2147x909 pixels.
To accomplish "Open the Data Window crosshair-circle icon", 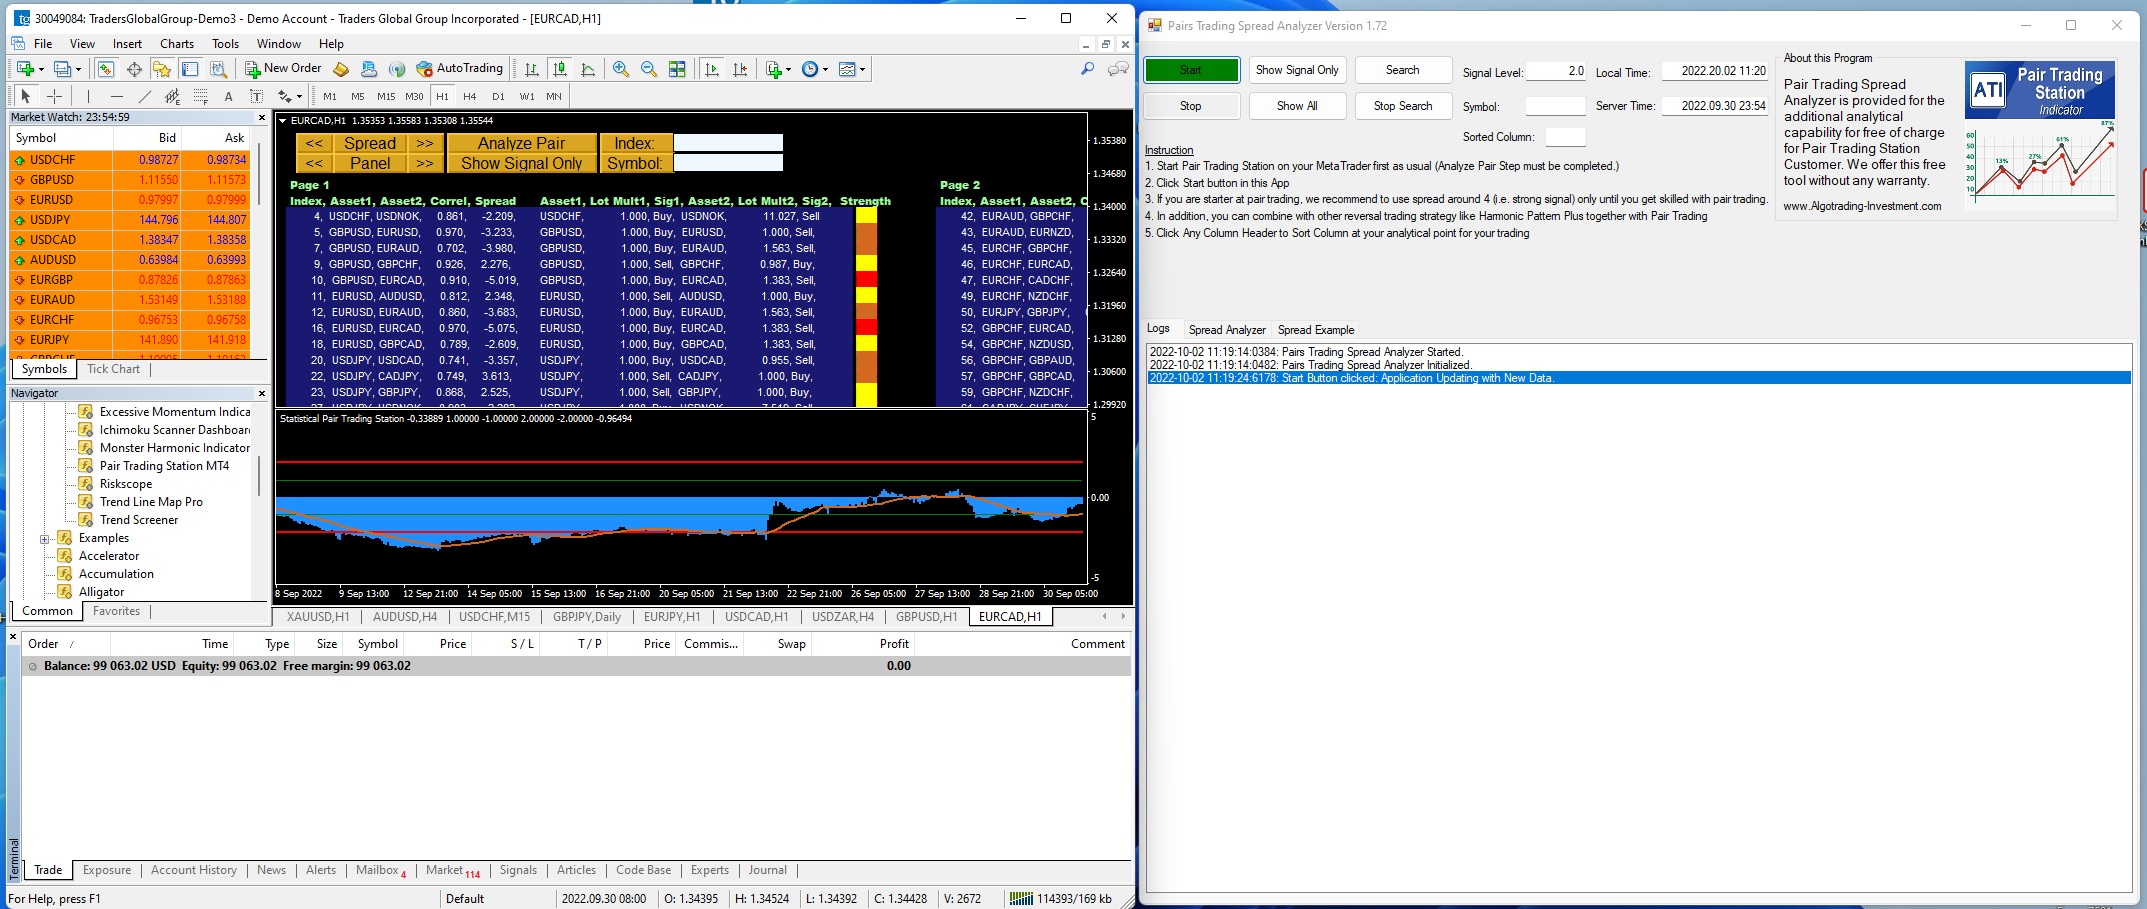I will [x=134, y=69].
